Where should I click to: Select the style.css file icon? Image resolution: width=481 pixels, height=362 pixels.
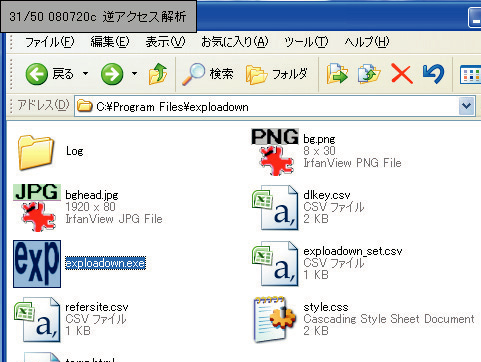274,319
